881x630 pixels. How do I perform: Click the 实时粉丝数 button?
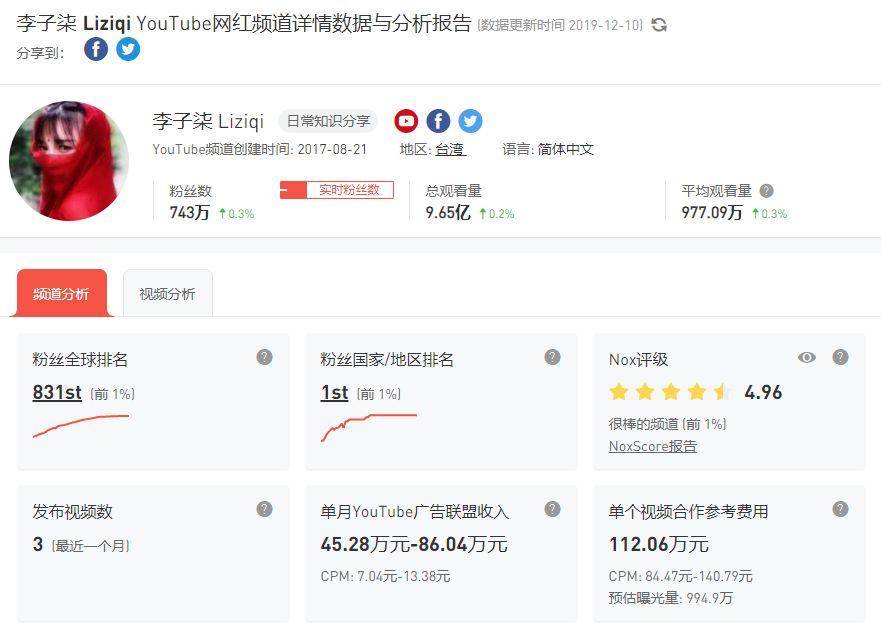pyautogui.click(x=337, y=190)
